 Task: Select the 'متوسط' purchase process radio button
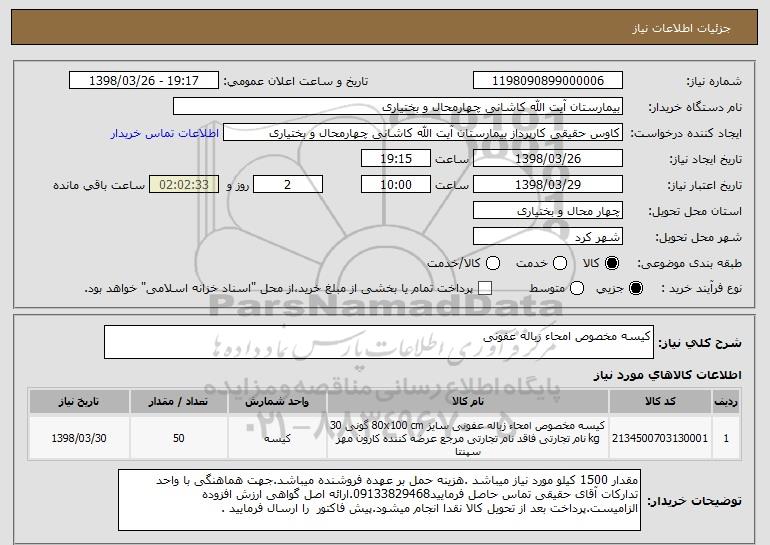pyautogui.click(x=577, y=288)
